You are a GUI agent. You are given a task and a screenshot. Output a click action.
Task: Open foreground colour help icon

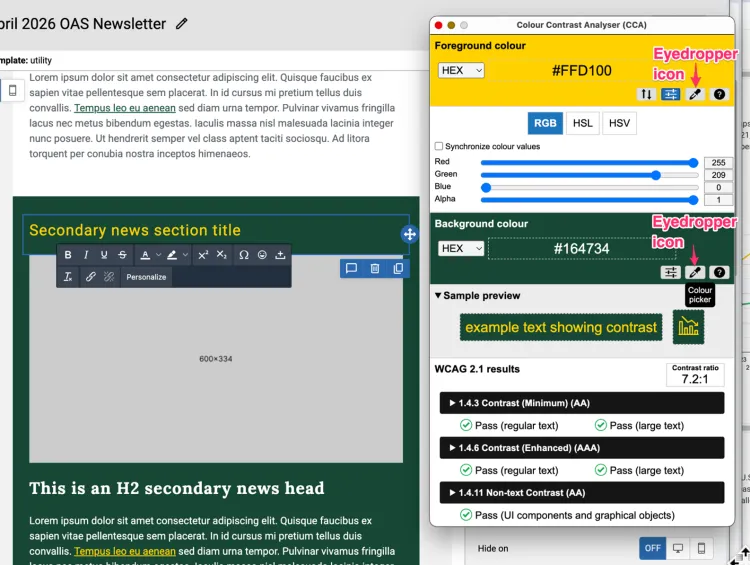[719, 94]
